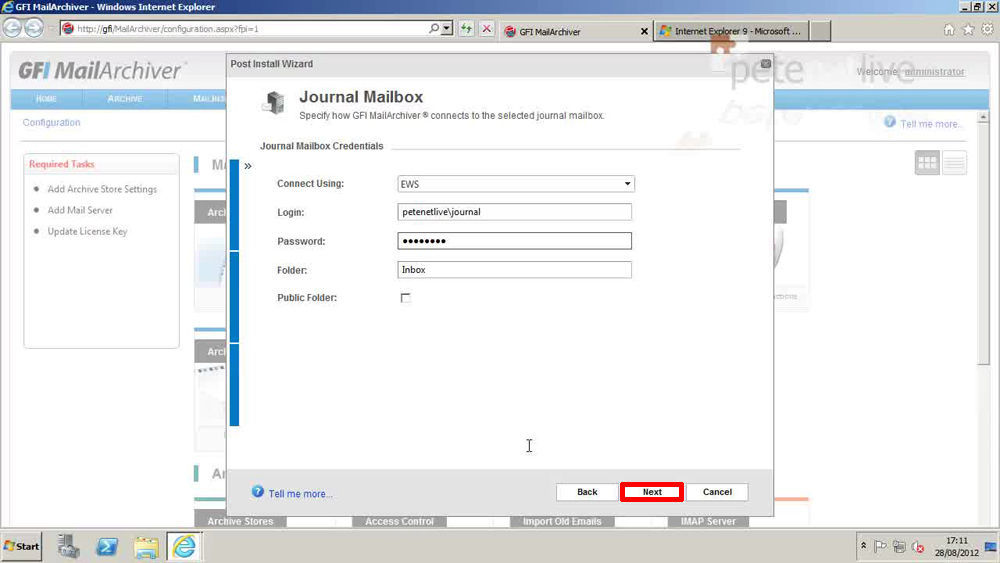Go Back in the wizard
The width and height of the screenshot is (1000, 563).
click(587, 492)
